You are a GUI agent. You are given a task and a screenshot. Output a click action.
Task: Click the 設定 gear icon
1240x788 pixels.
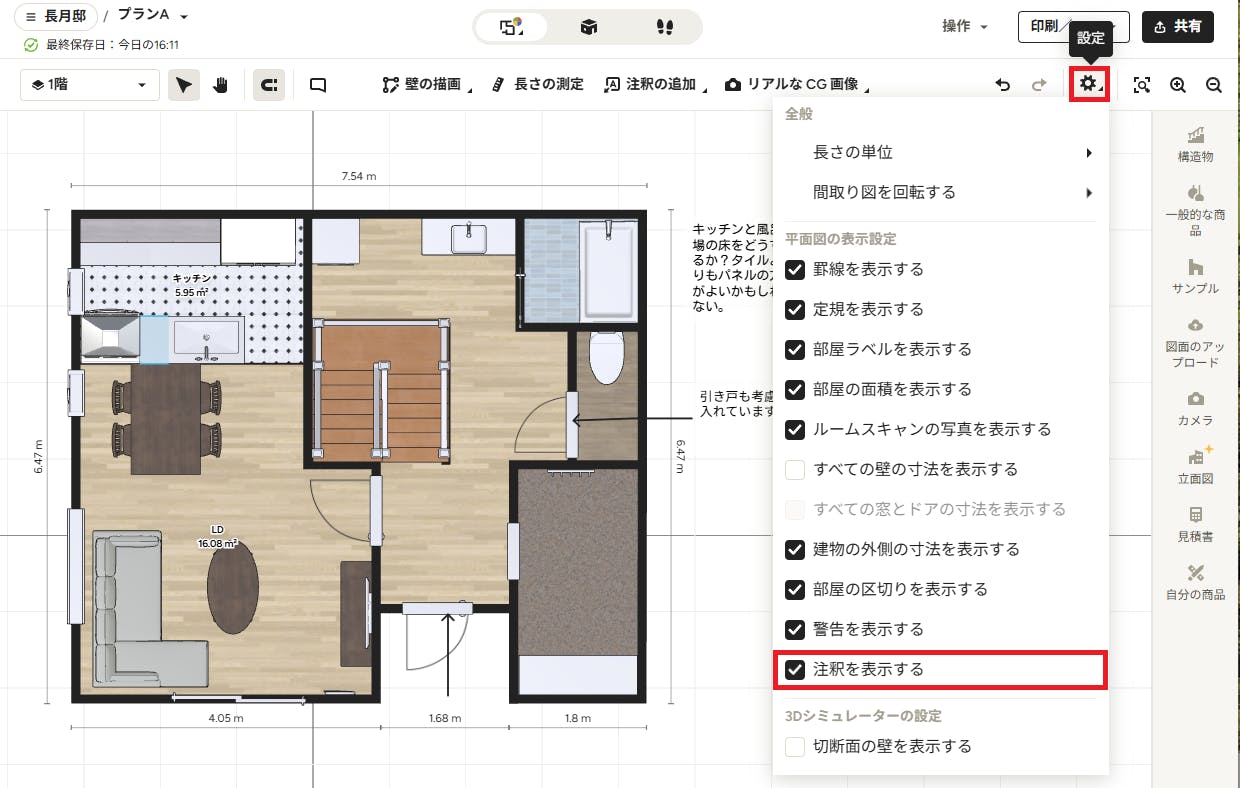tap(1089, 85)
